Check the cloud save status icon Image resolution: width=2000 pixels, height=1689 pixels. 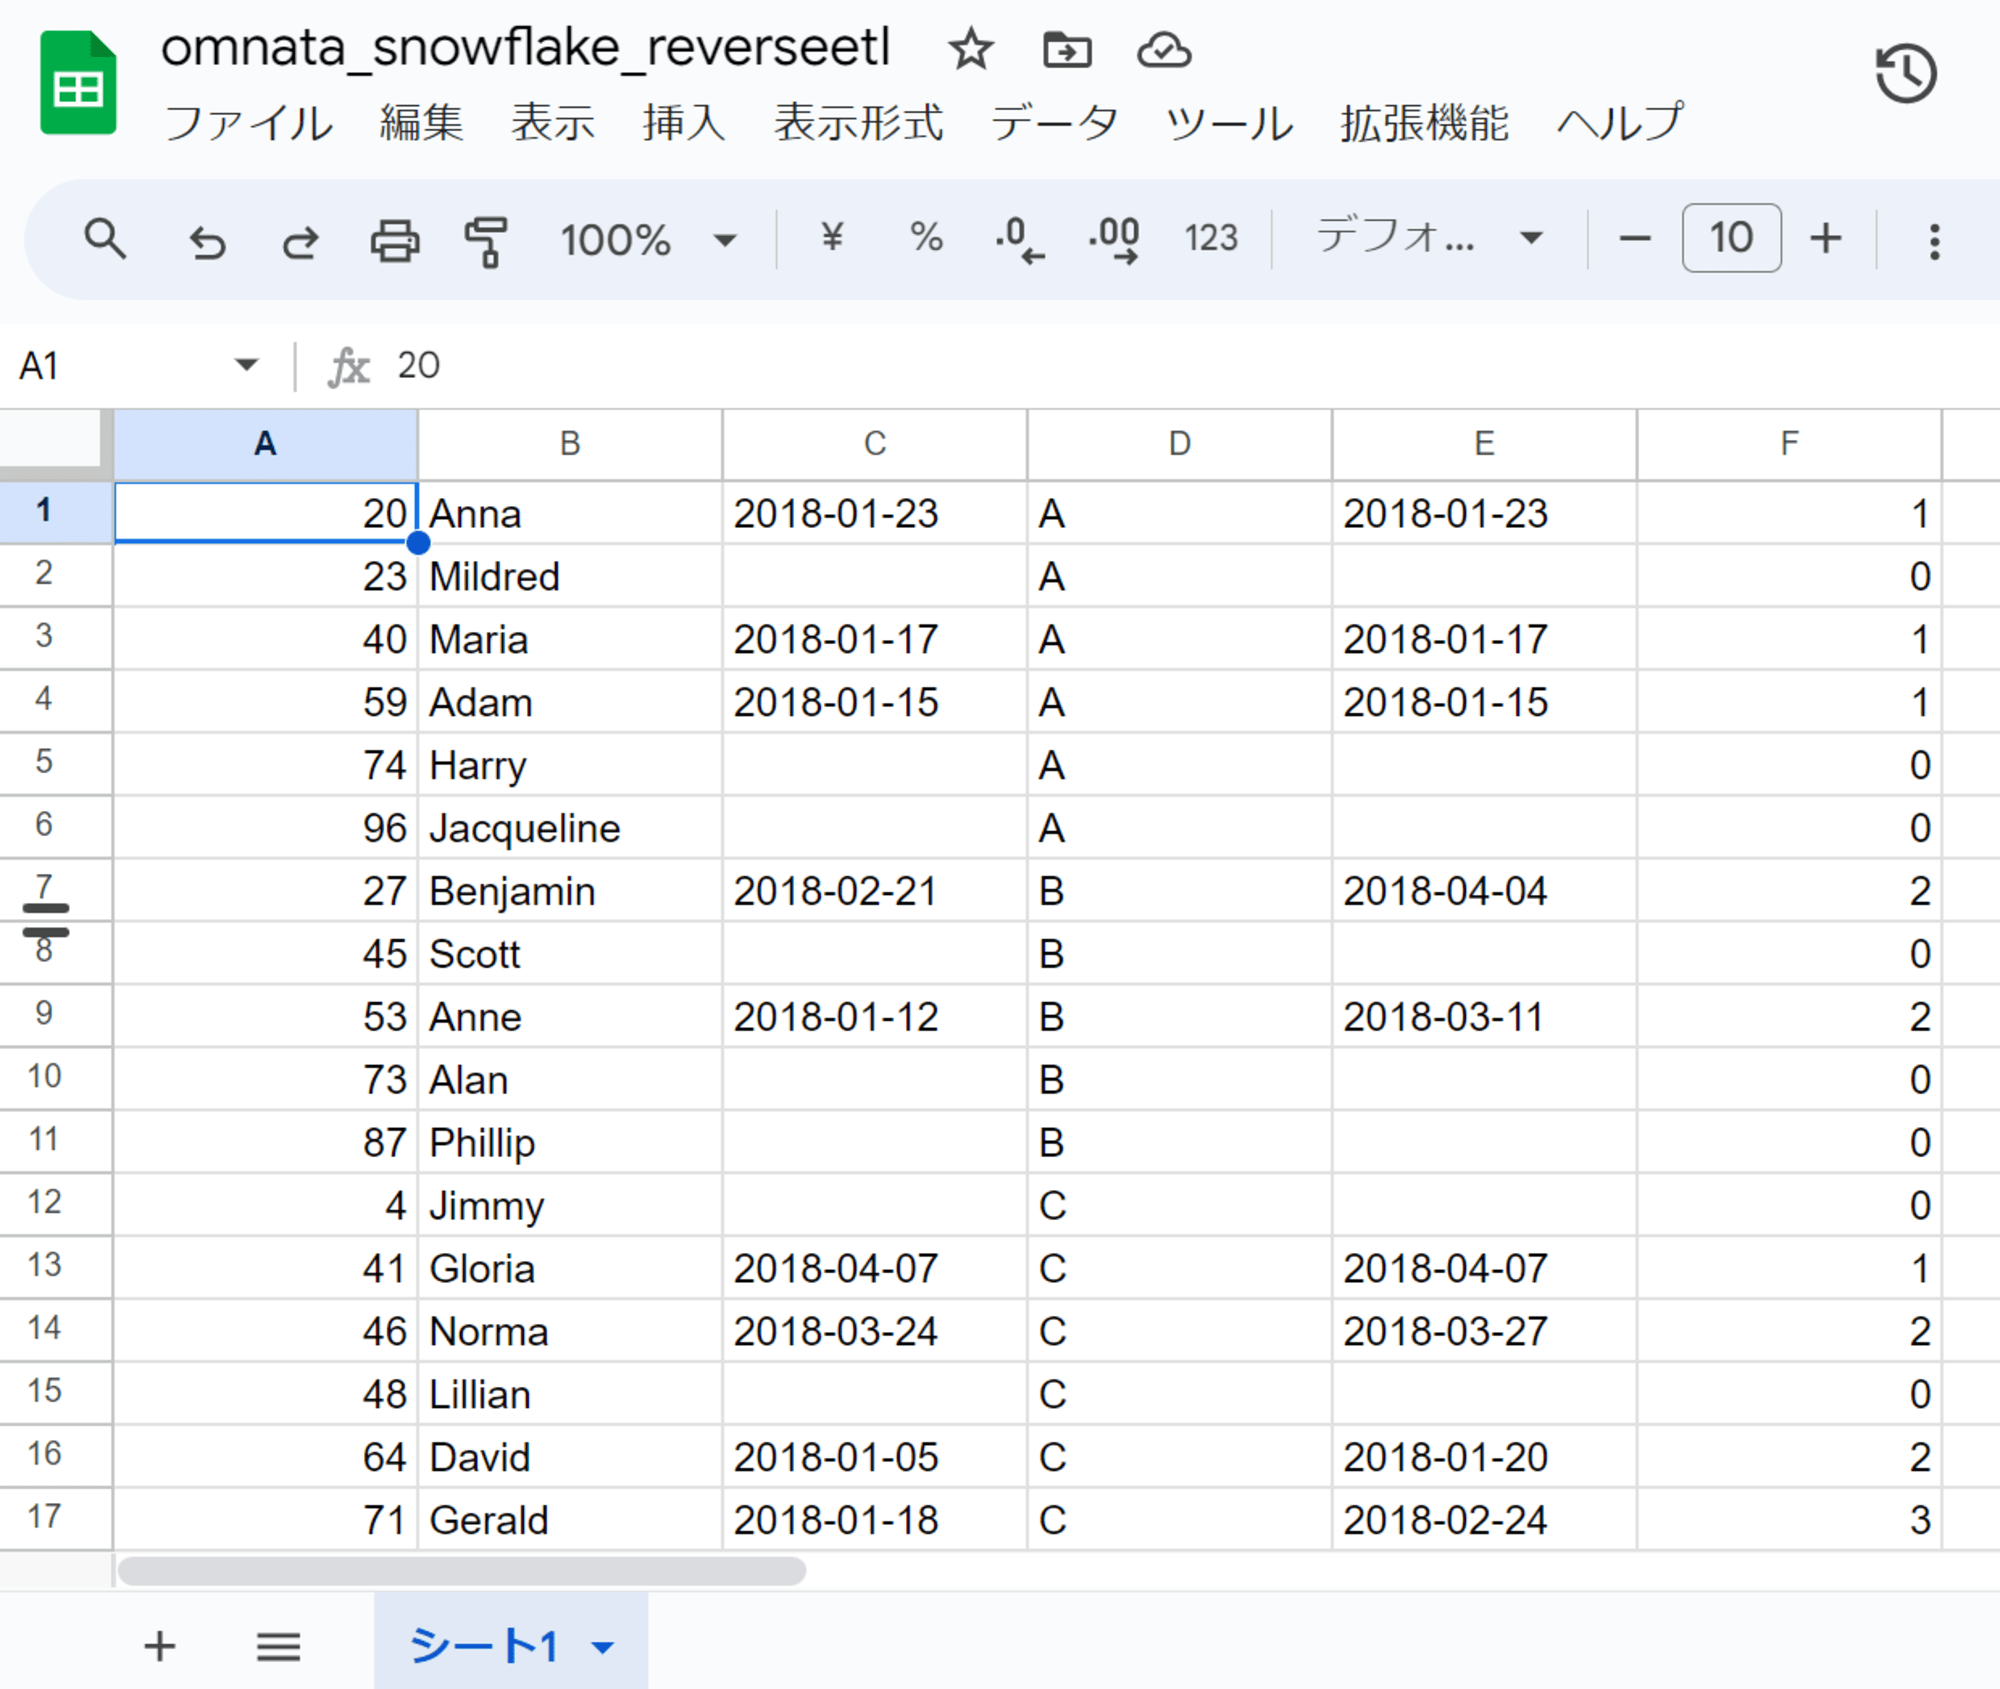tap(1164, 49)
